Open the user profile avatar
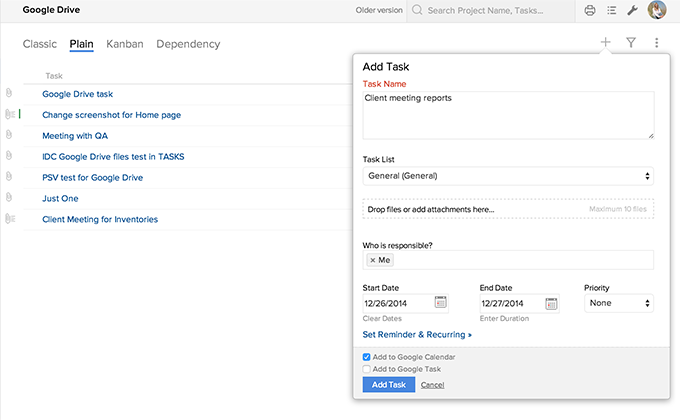The height and width of the screenshot is (420, 680). (x=657, y=10)
